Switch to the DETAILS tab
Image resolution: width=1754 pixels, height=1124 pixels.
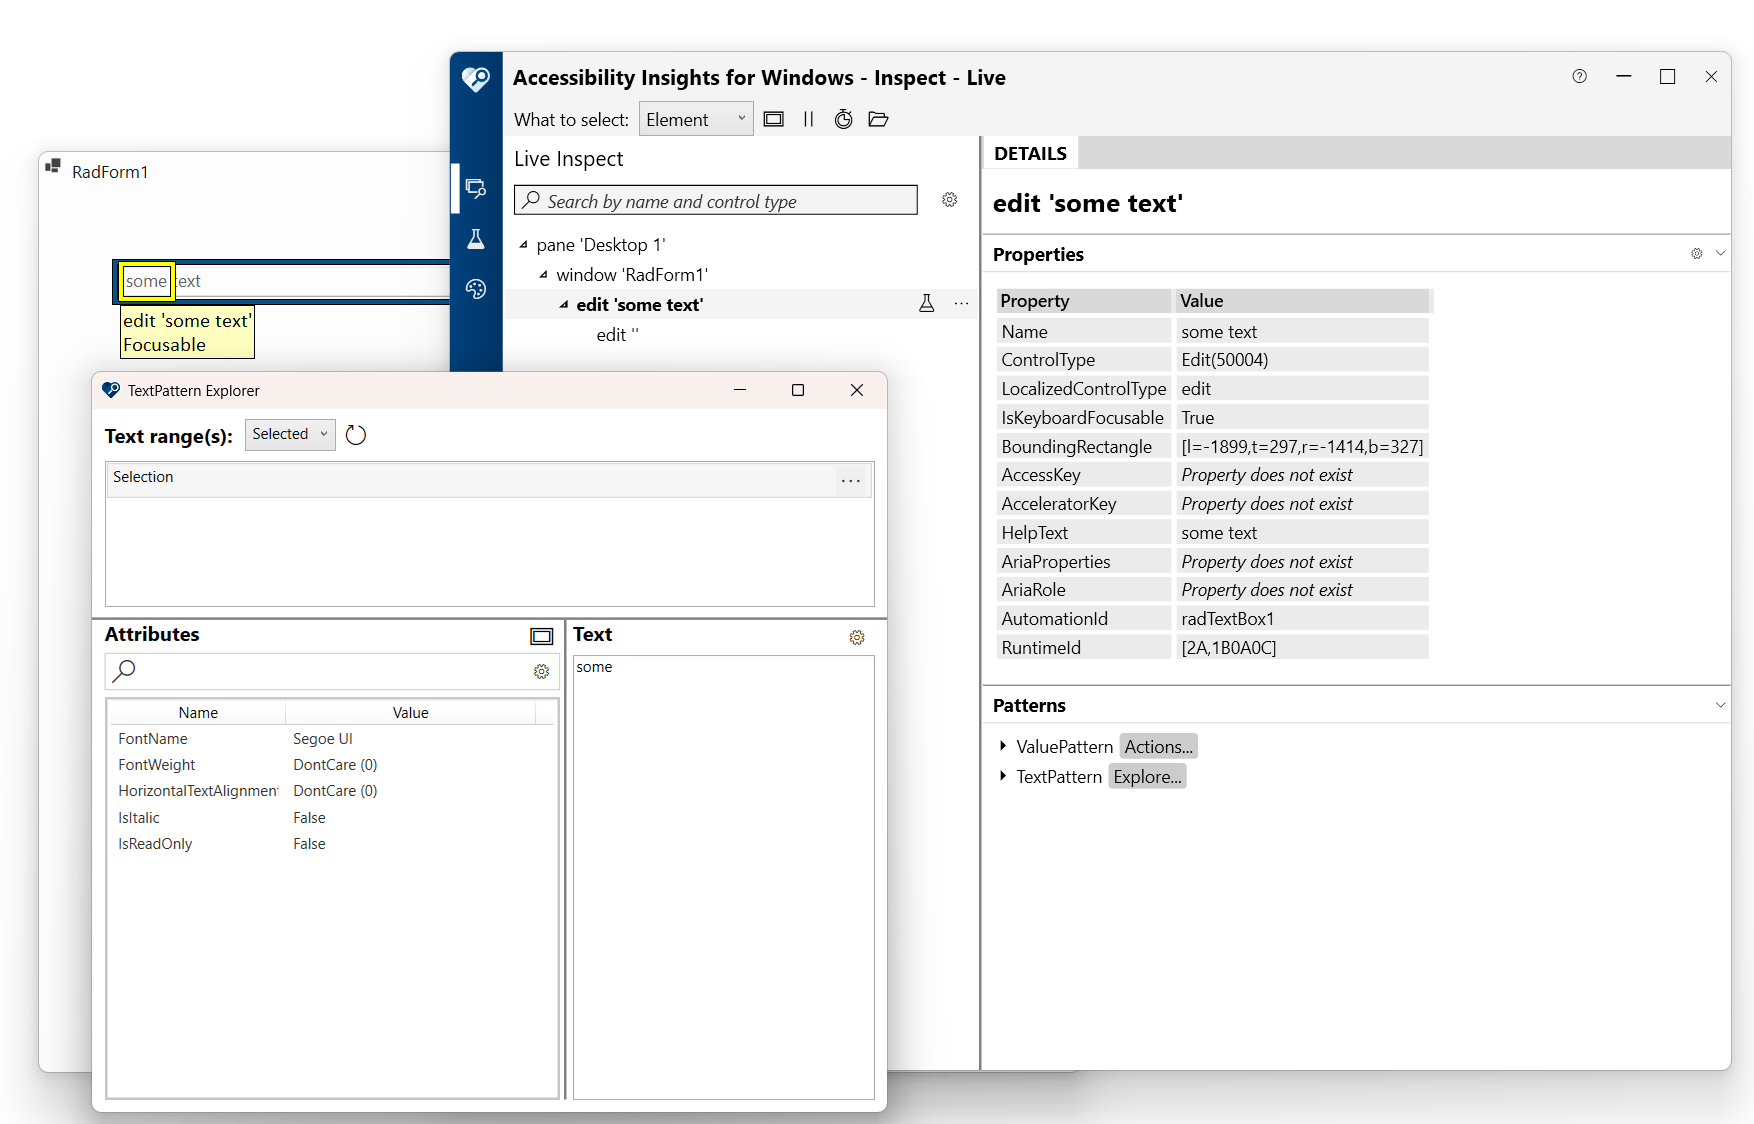click(x=1030, y=152)
